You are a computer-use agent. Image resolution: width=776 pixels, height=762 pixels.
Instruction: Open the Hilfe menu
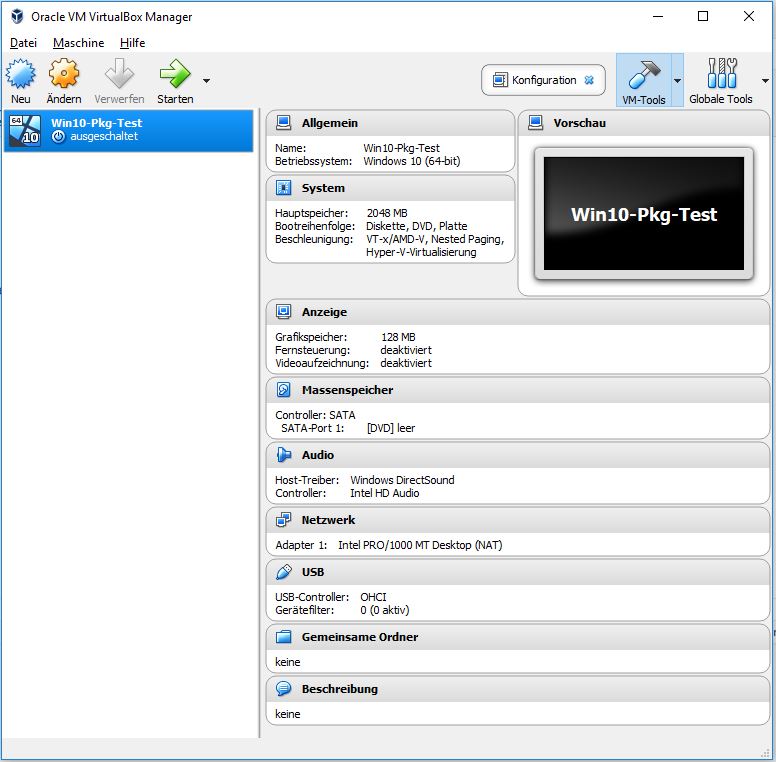click(133, 43)
